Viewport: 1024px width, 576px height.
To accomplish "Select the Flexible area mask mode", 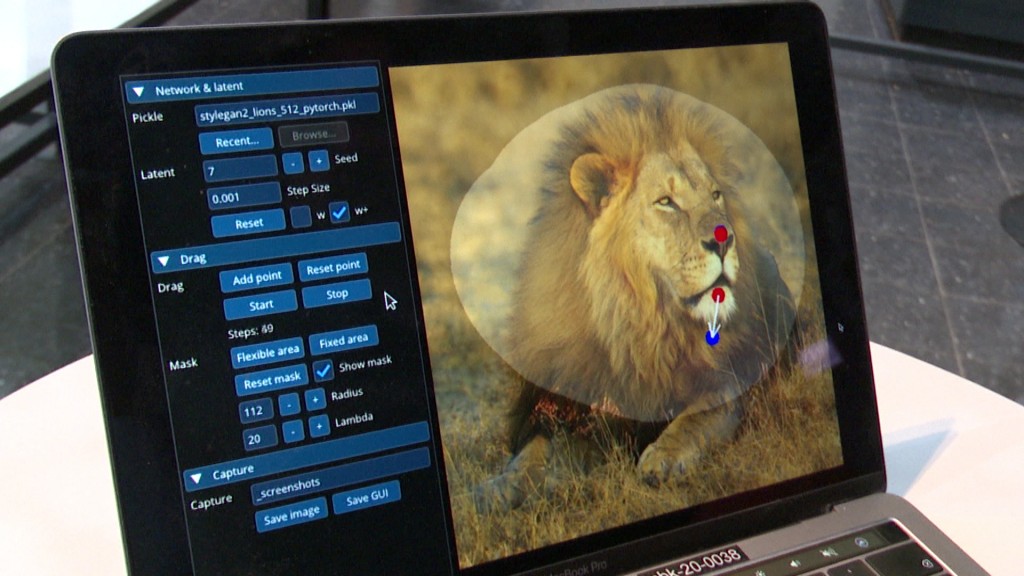I will (x=268, y=353).
